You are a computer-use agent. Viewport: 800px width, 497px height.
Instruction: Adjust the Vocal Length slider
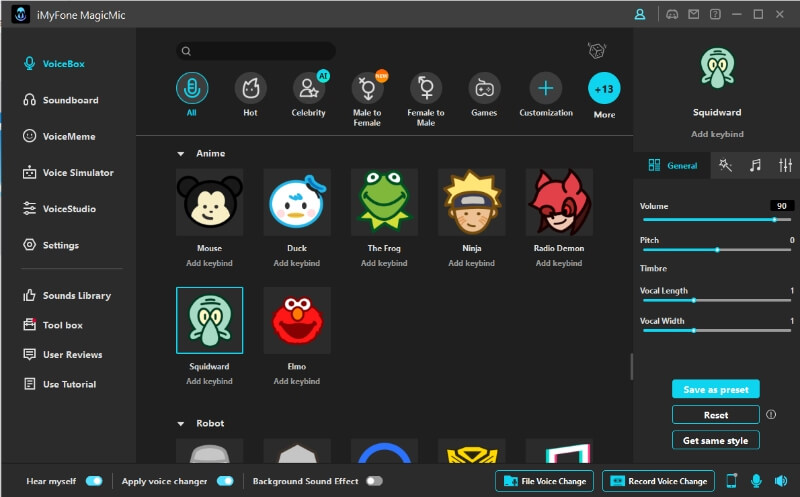717,300
